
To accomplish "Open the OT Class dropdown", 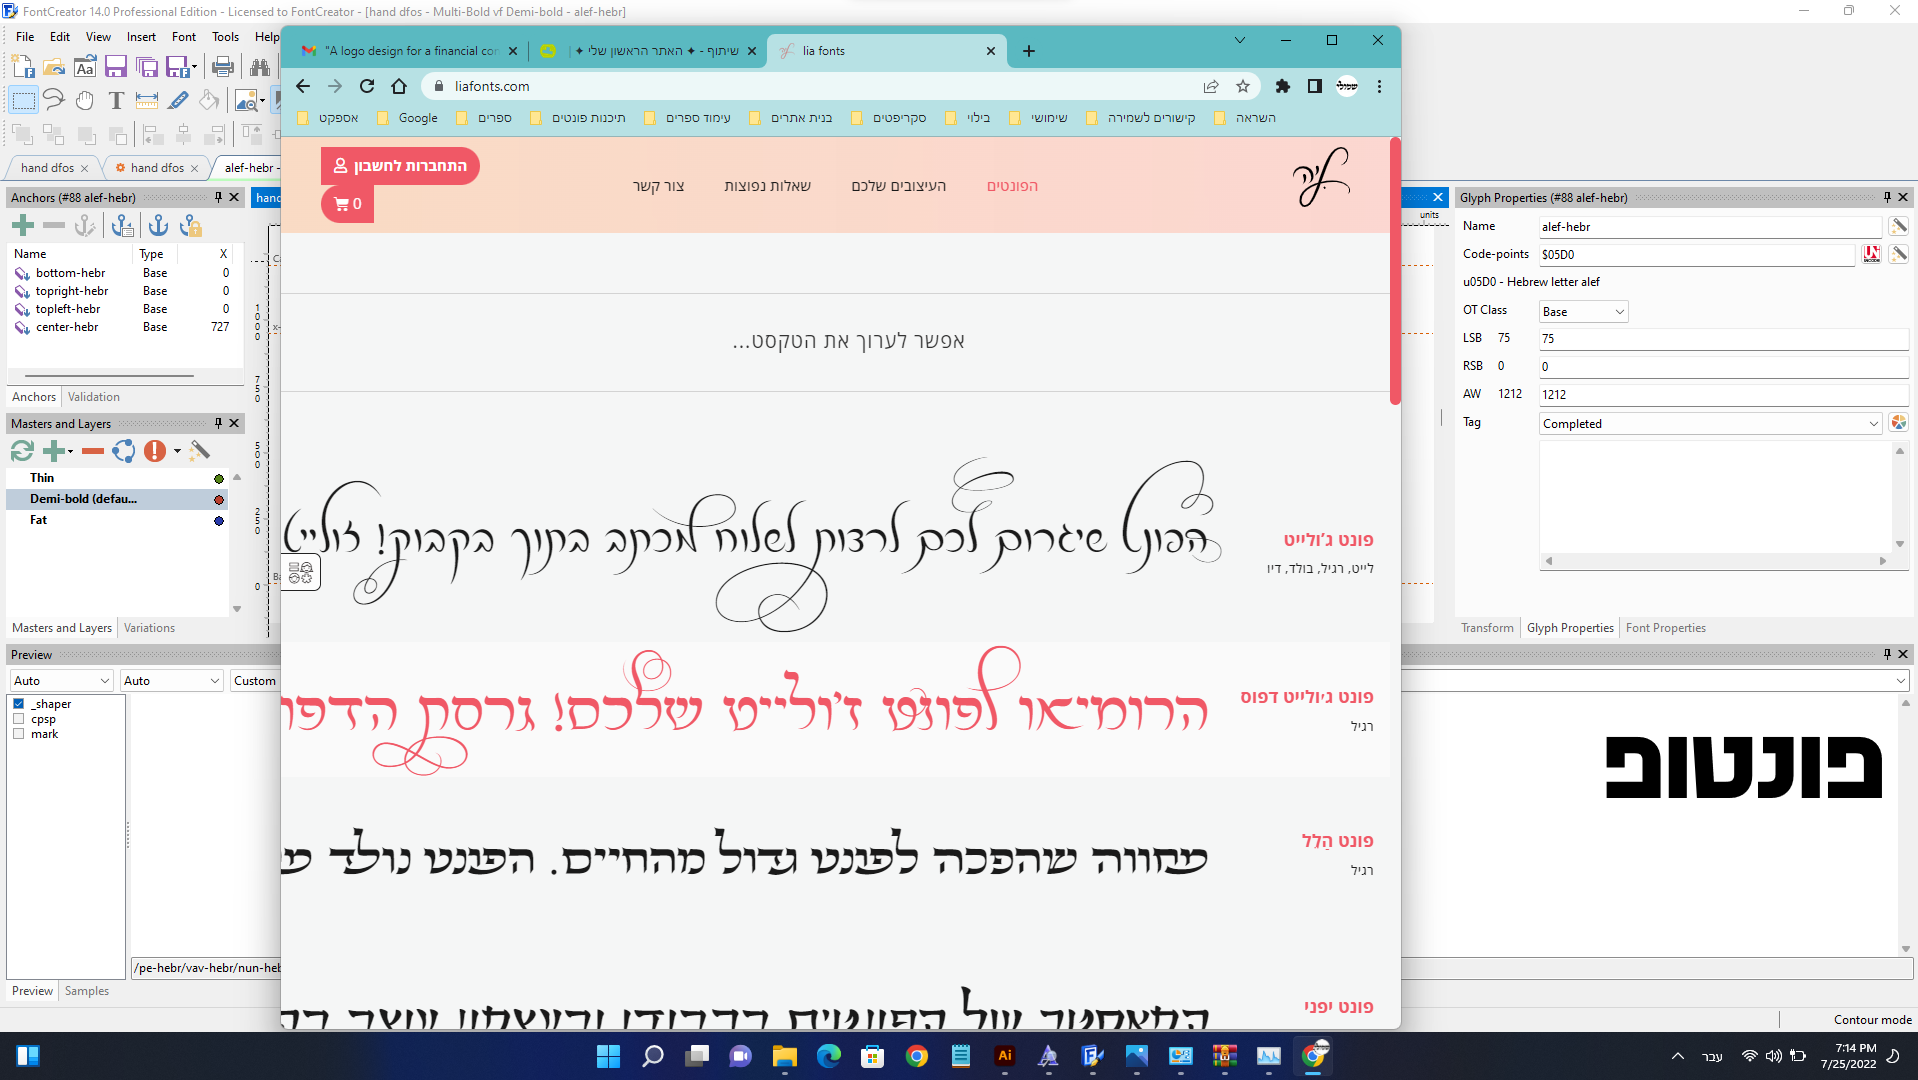I will point(1584,312).
